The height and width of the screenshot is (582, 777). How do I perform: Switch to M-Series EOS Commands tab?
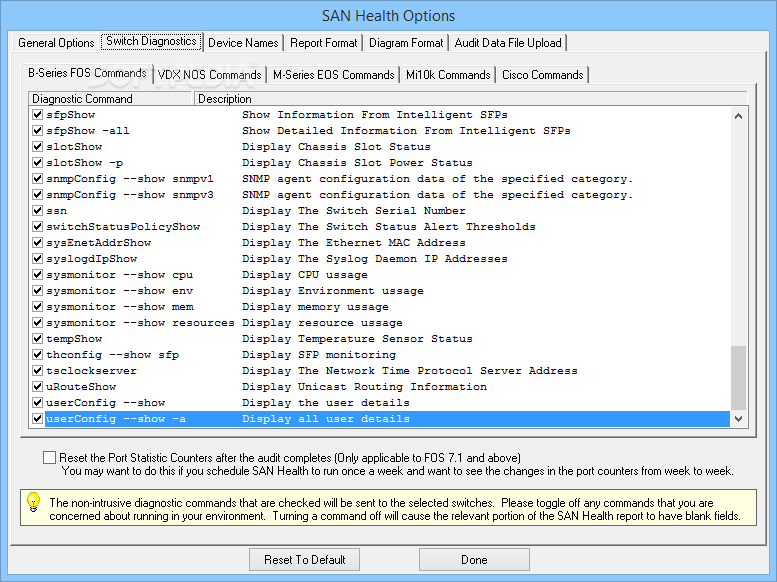click(333, 75)
